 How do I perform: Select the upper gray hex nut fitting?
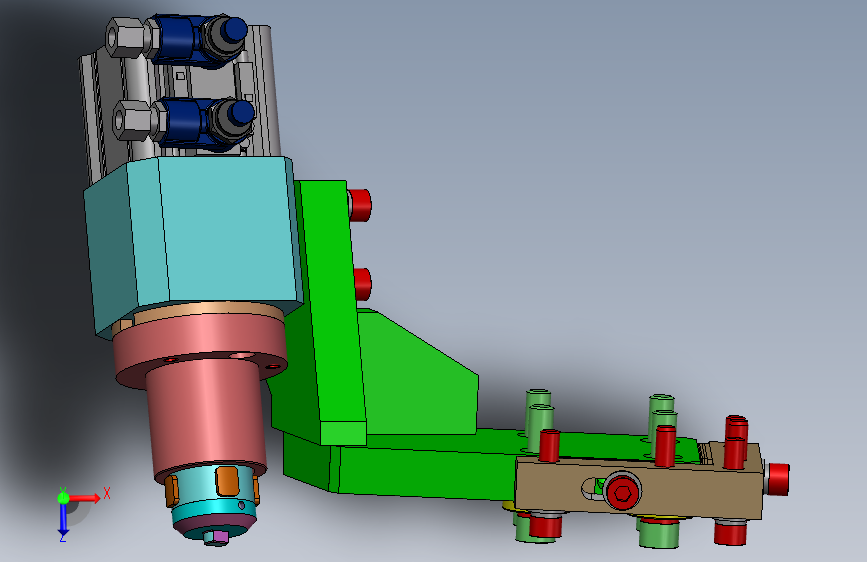point(126,37)
